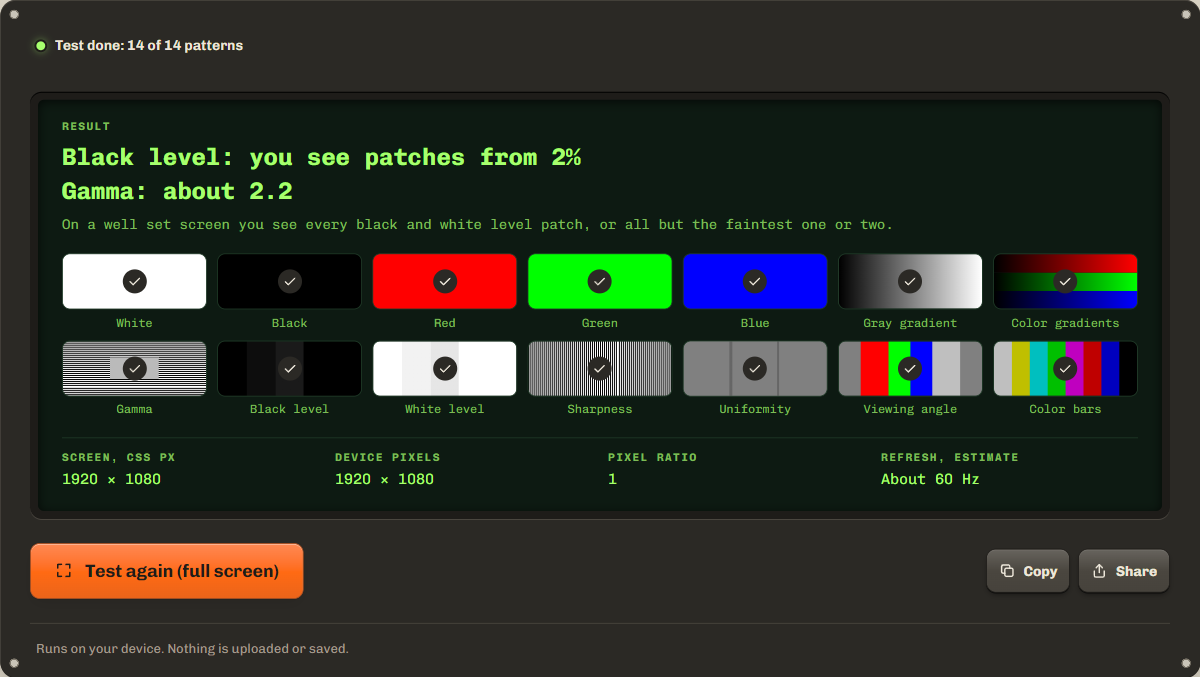The height and width of the screenshot is (677, 1200).
Task: Select the Gray gradient pattern thumbnail
Action: [x=910, y=281]
